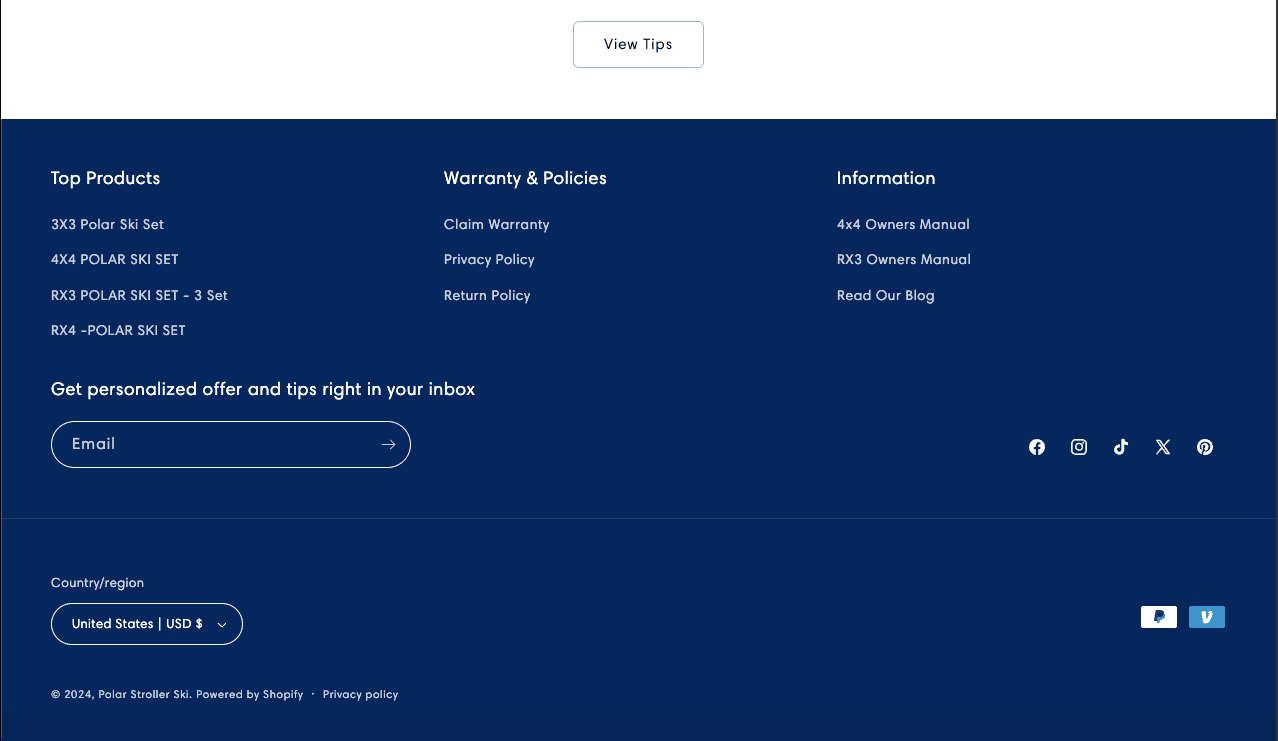Open the TikTok social icon
The height and width of the screenshot is (741, 1278).
1121,447
